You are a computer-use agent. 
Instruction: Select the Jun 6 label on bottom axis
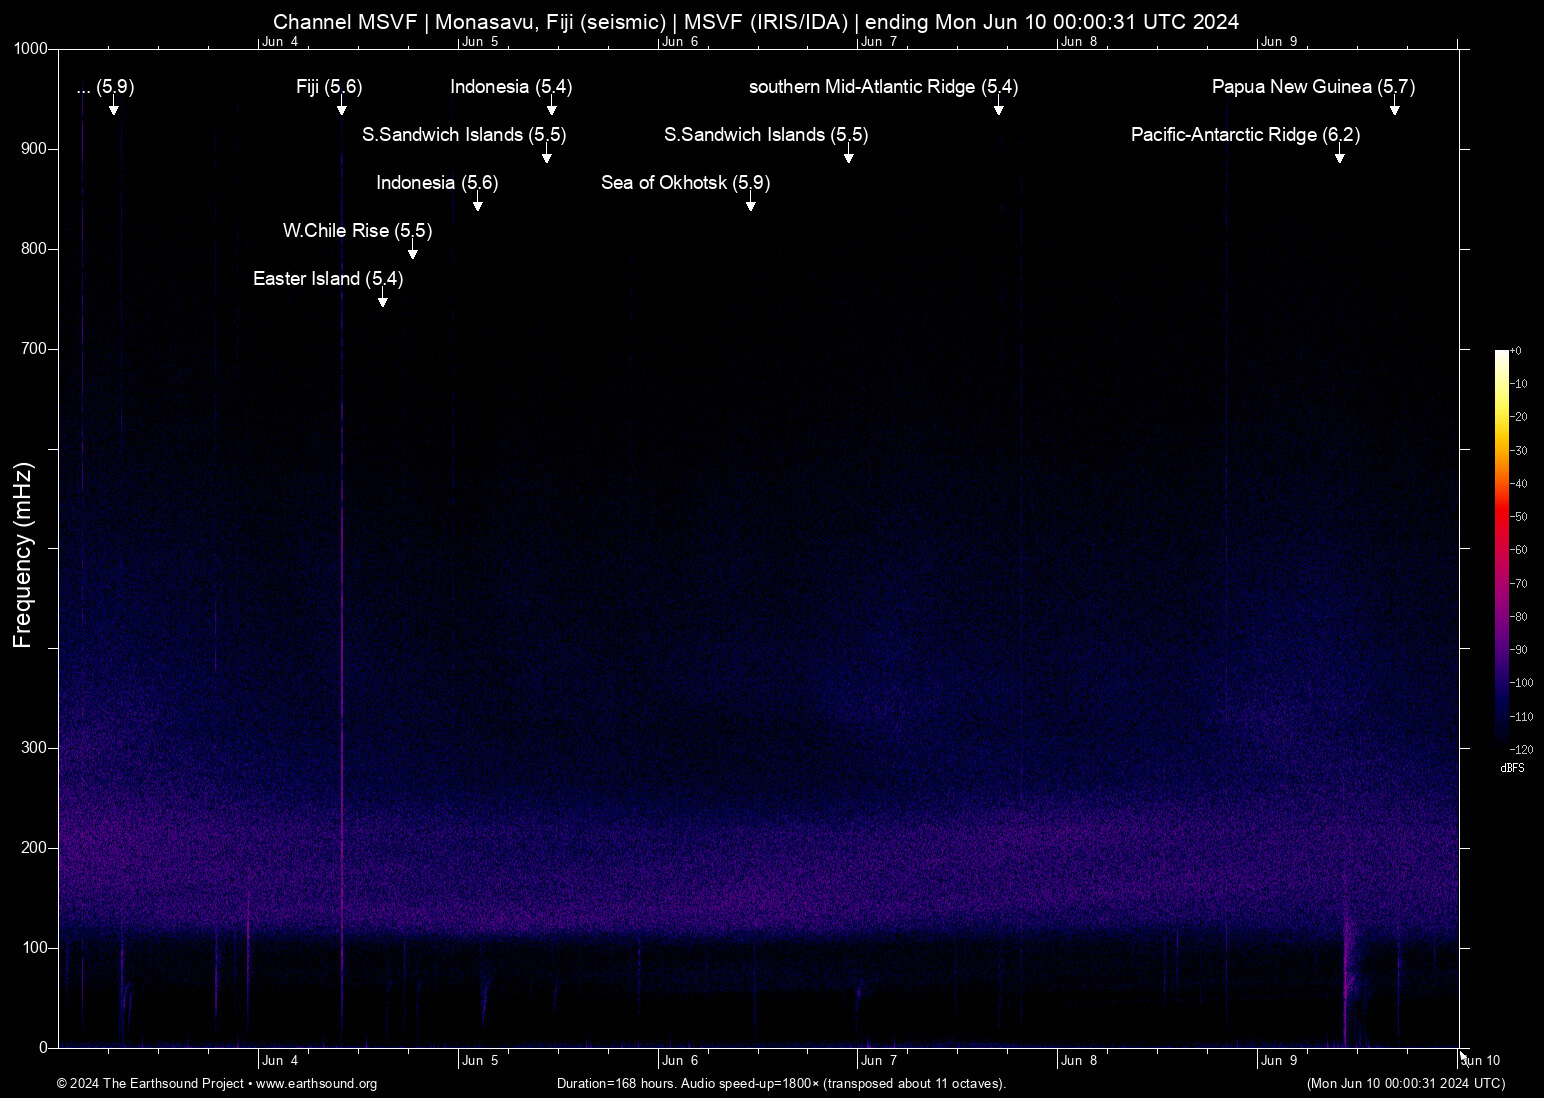680,1061
